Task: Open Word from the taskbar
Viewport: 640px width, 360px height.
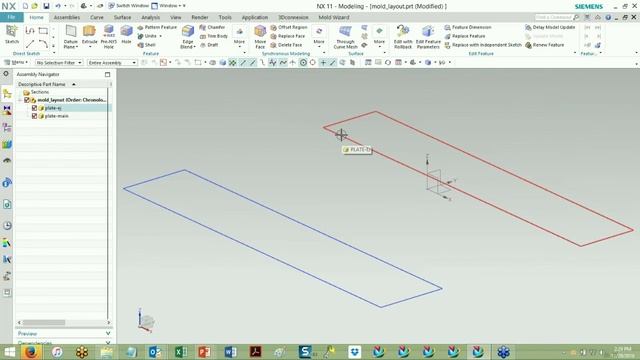Action: click(x=230, y=351)
